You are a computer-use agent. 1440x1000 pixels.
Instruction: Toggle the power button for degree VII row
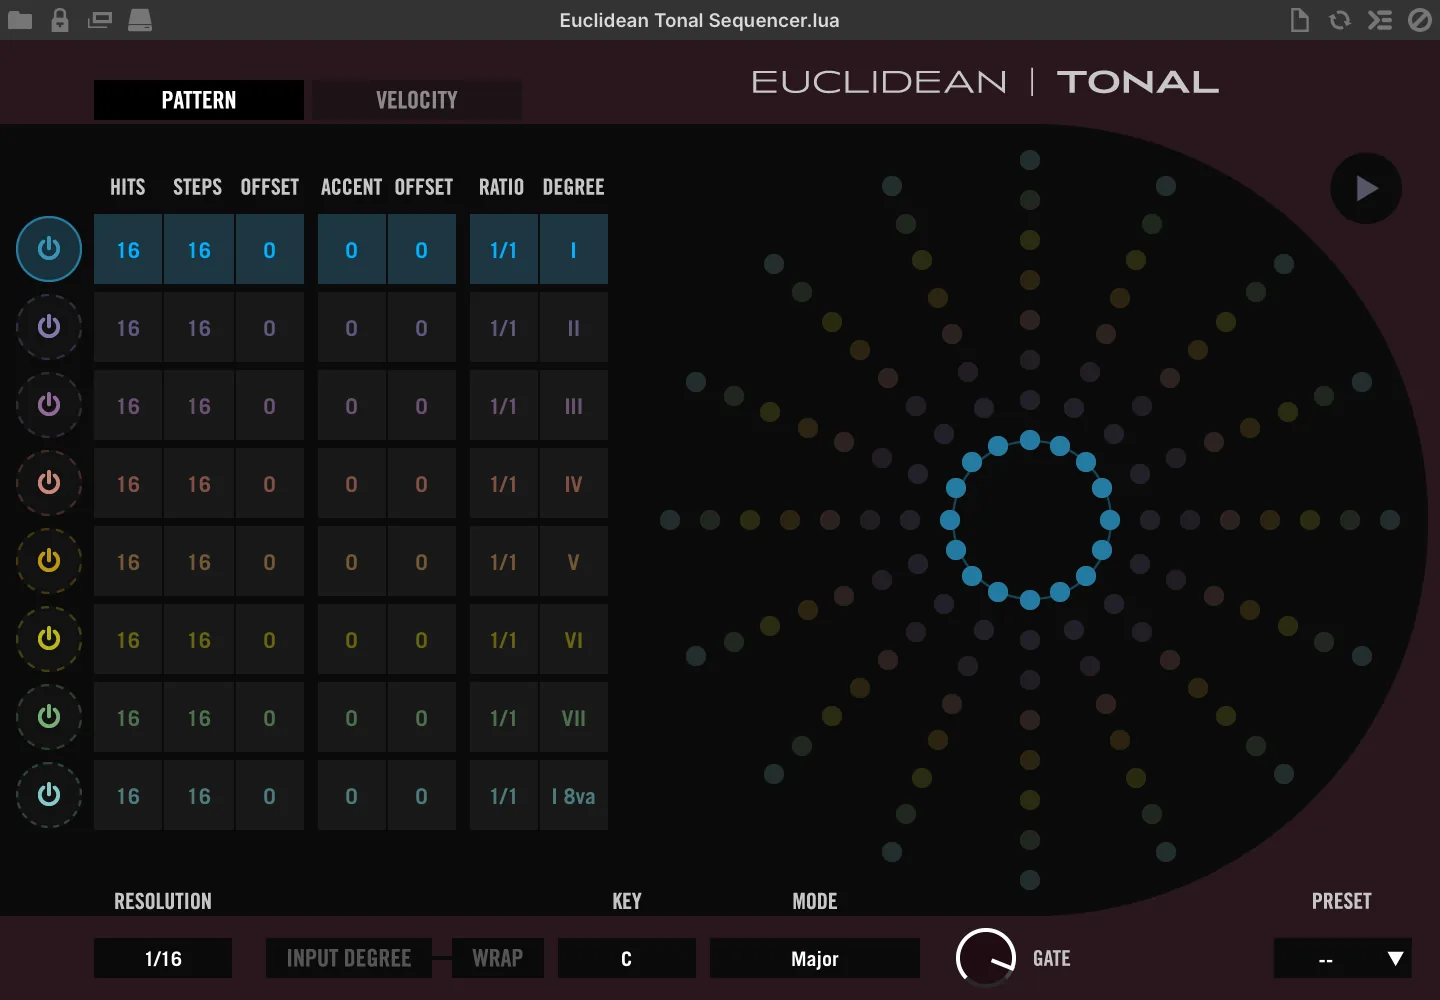click(x=49, y=717)
